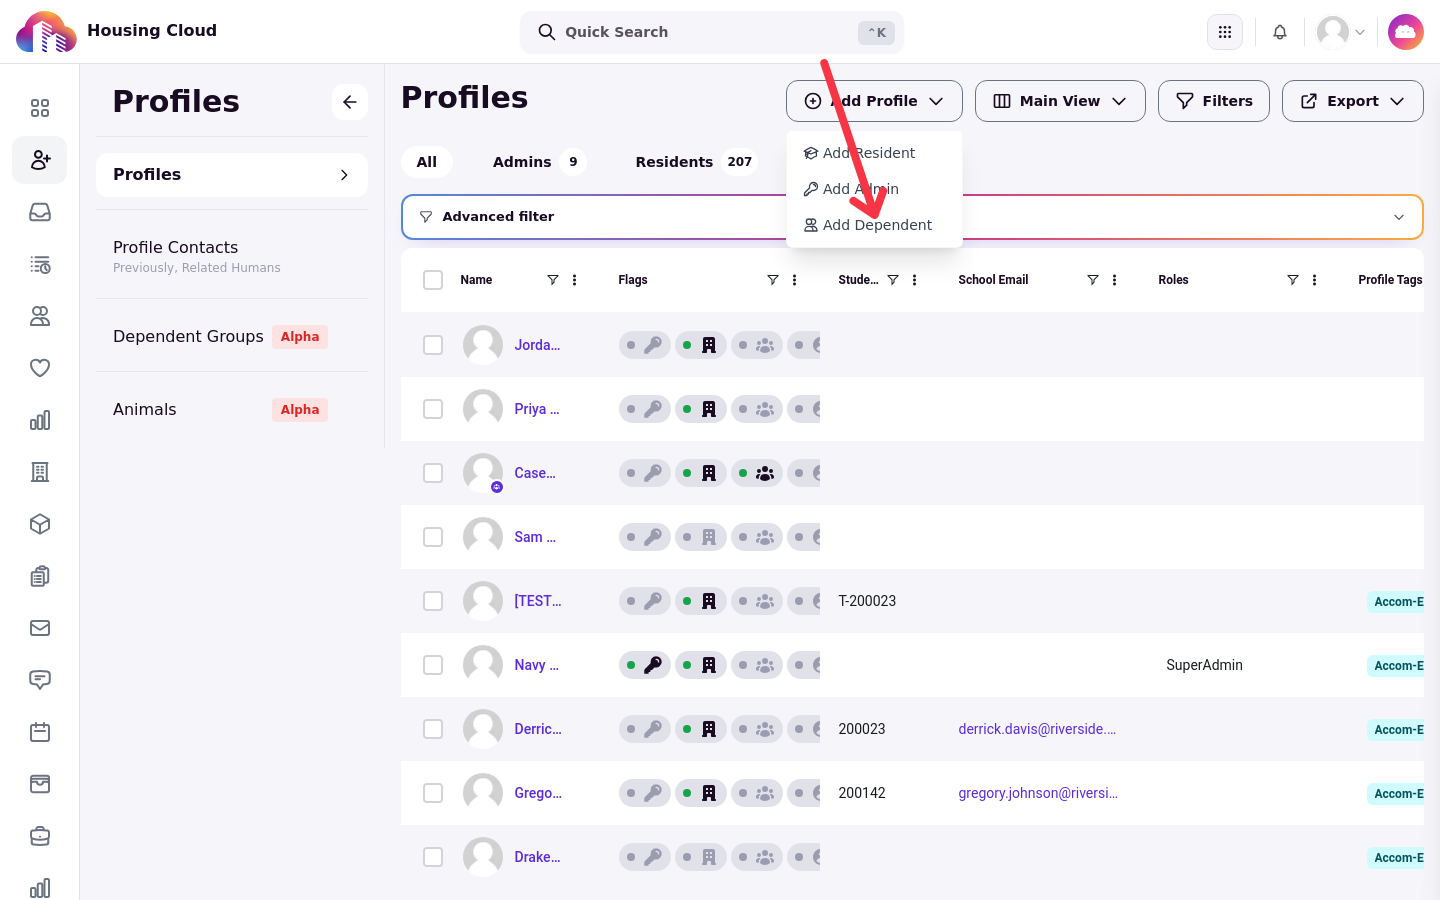Toggle the Add Profile dropdown button
This screenshot has height=900, width=1440.
tap(874, 101)
